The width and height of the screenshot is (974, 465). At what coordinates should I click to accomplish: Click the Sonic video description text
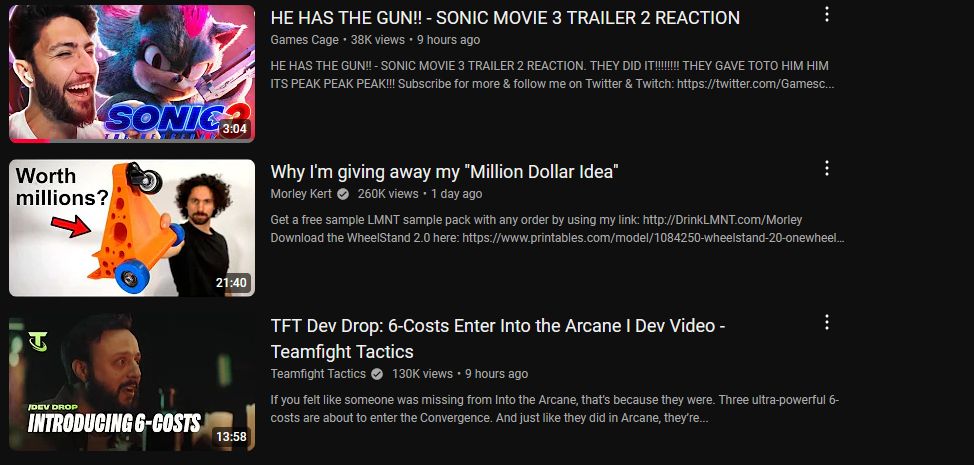(x=552, y=74)
